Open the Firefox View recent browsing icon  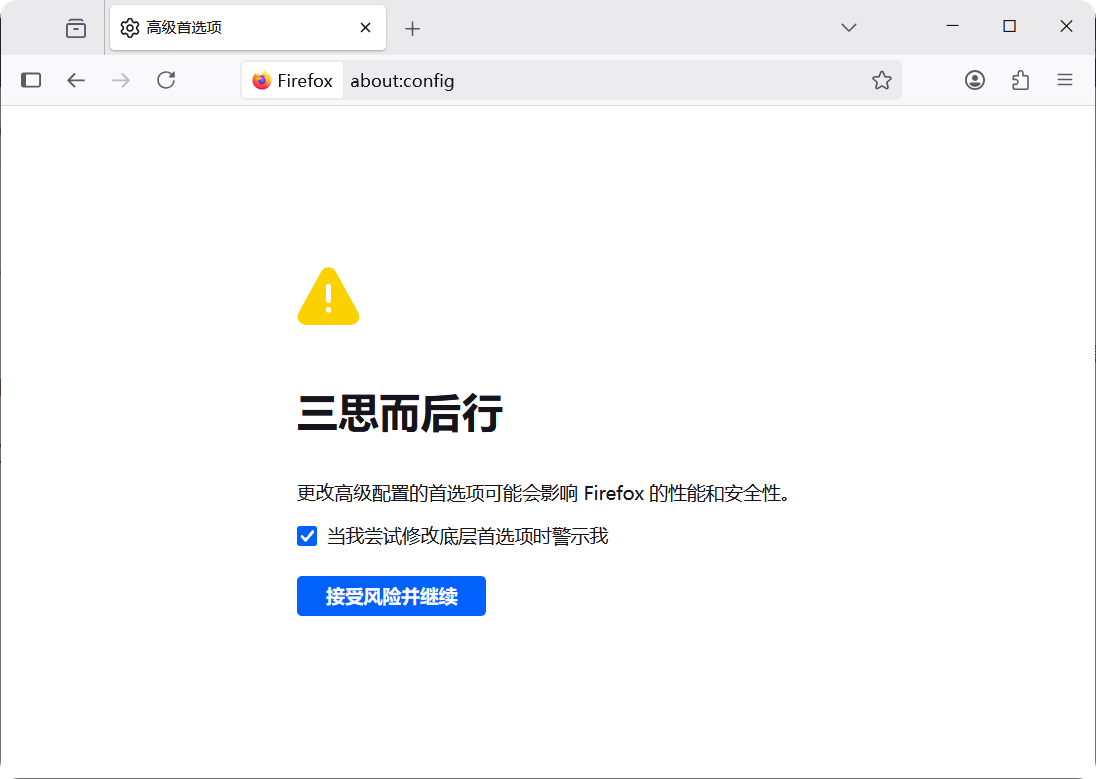pyautogui.click(x=76, y=28)
